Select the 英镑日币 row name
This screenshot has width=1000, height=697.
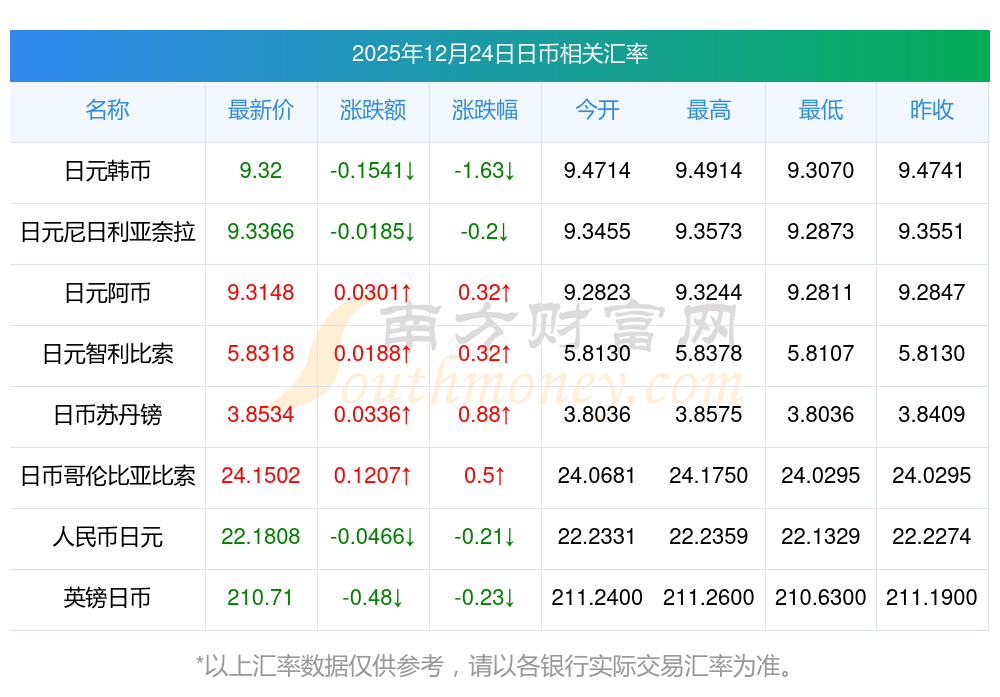[x=107, y=598]
